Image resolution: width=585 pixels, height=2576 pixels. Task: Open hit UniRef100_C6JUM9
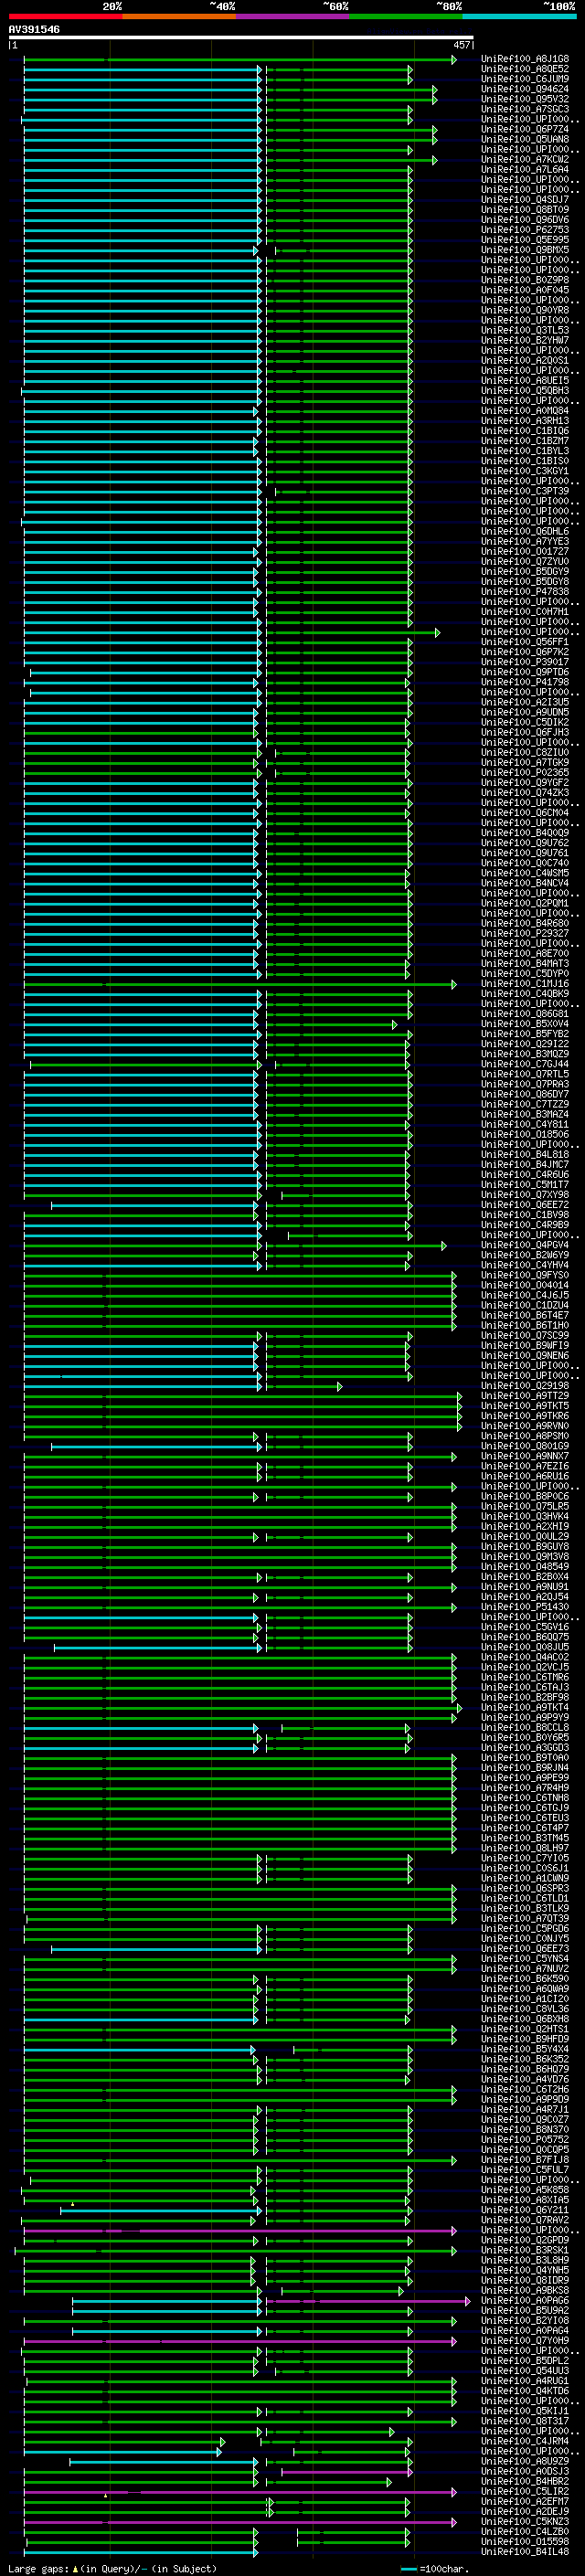click(525, 79)
